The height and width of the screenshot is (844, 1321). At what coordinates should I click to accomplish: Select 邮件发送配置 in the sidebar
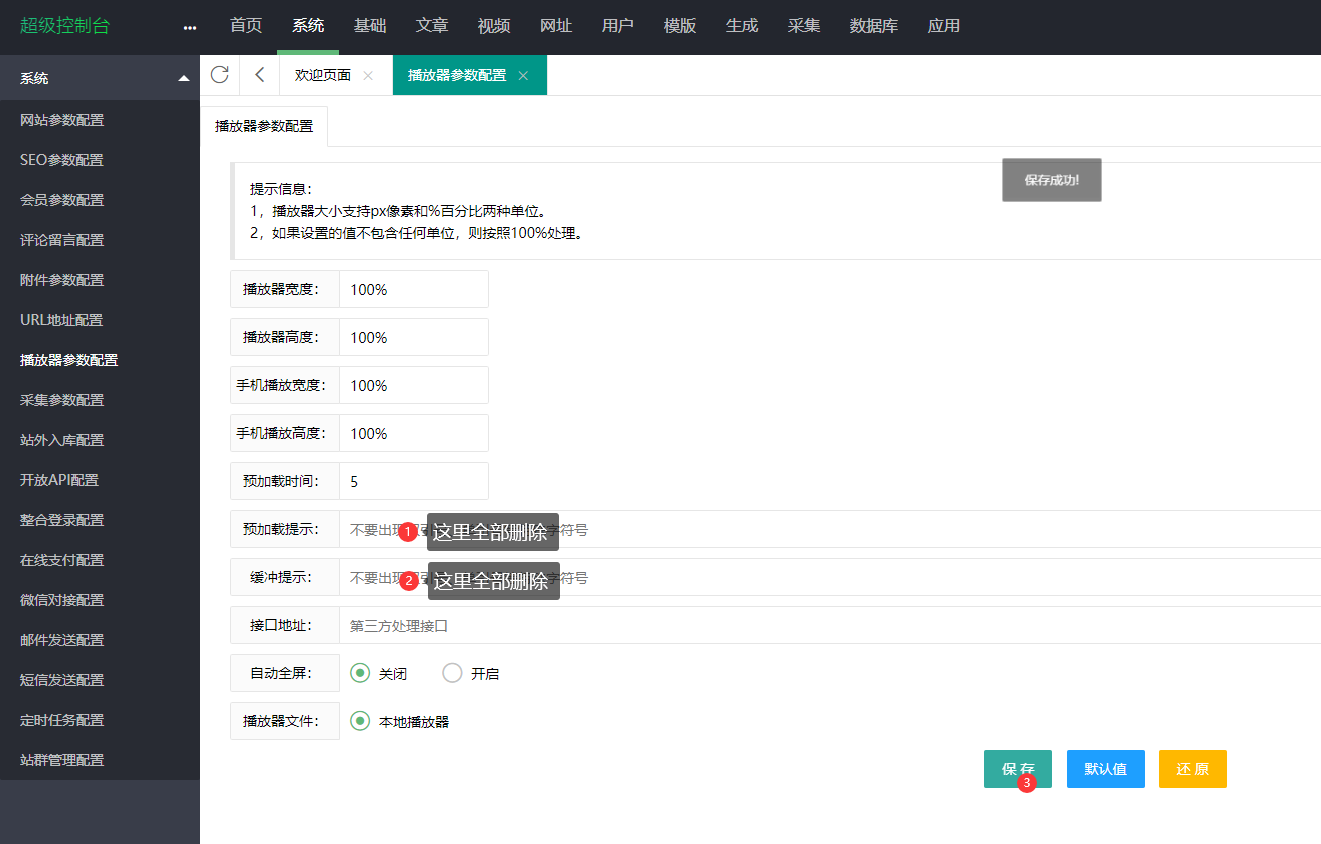click(x=64, y=639)
